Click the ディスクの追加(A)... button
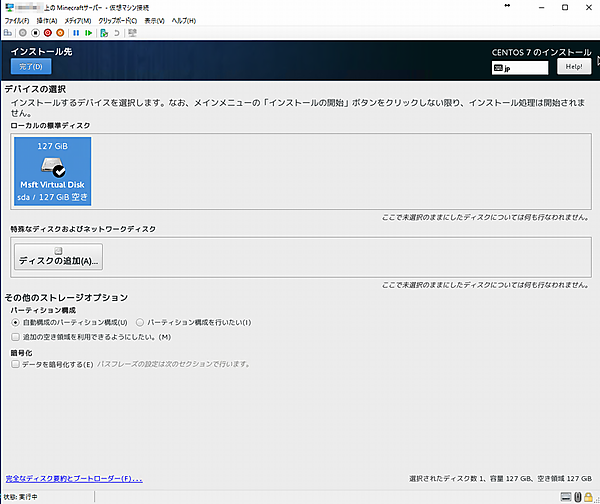Viewport: 600px width, 504px height. 58,260
